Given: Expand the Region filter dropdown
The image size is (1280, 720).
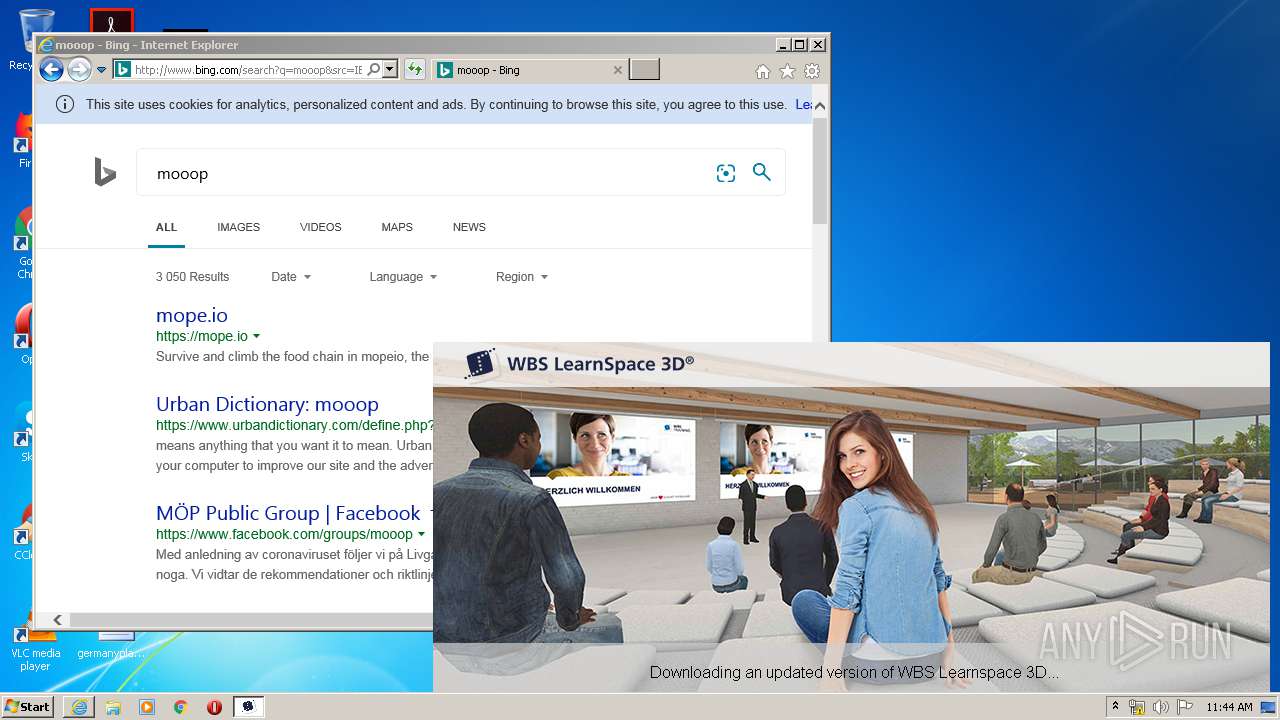Looking at the screenshot, I should [522, 277].
